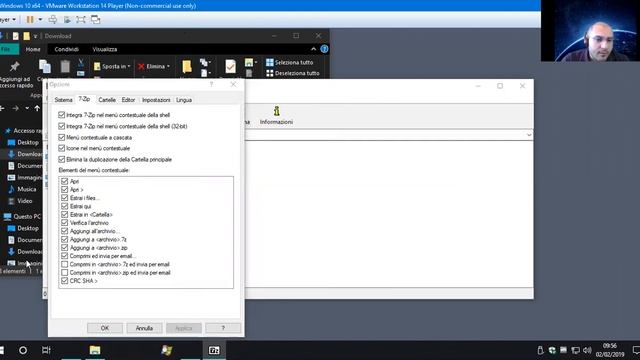The height and width of the screenshot is (360, 640).
Task: Click the Paste clipboard icon in ribbon
Action: pos(65,66)
